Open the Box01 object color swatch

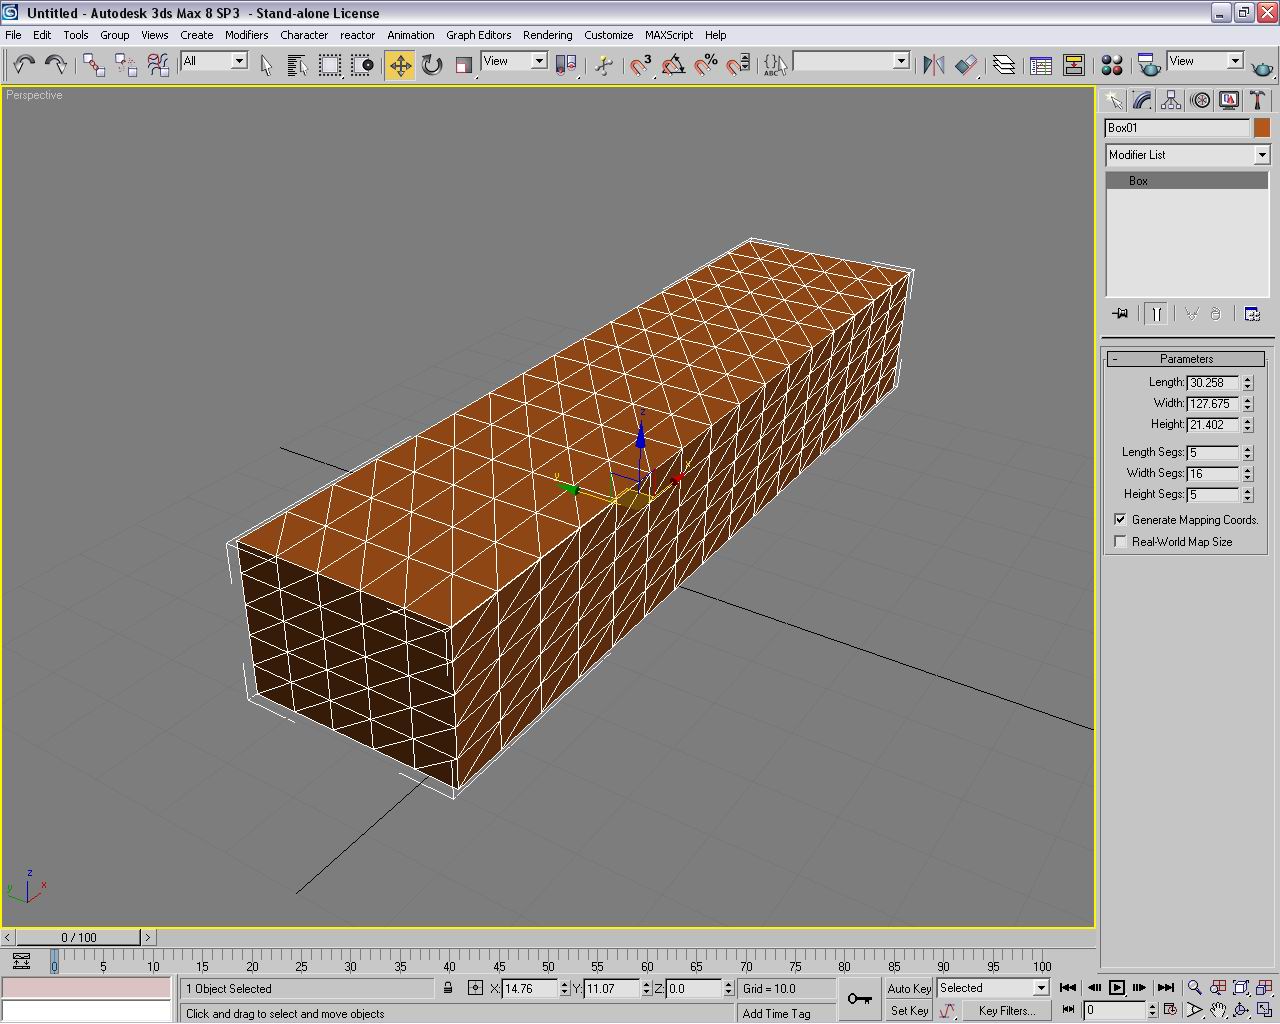click(1262, 128)
